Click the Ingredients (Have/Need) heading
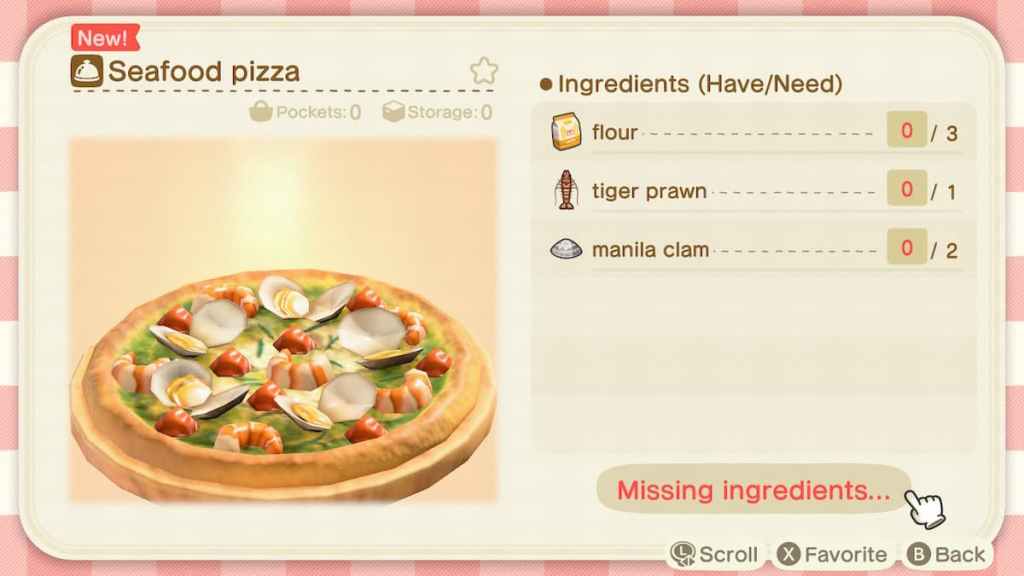1024x576 pixels. (699, 84)
